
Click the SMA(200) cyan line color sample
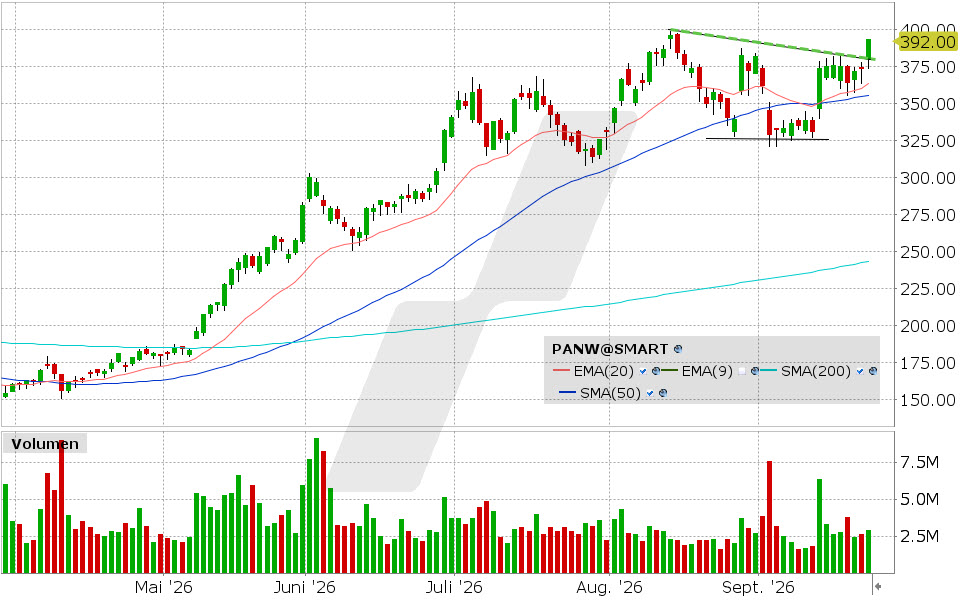click(x=769, y=371)
